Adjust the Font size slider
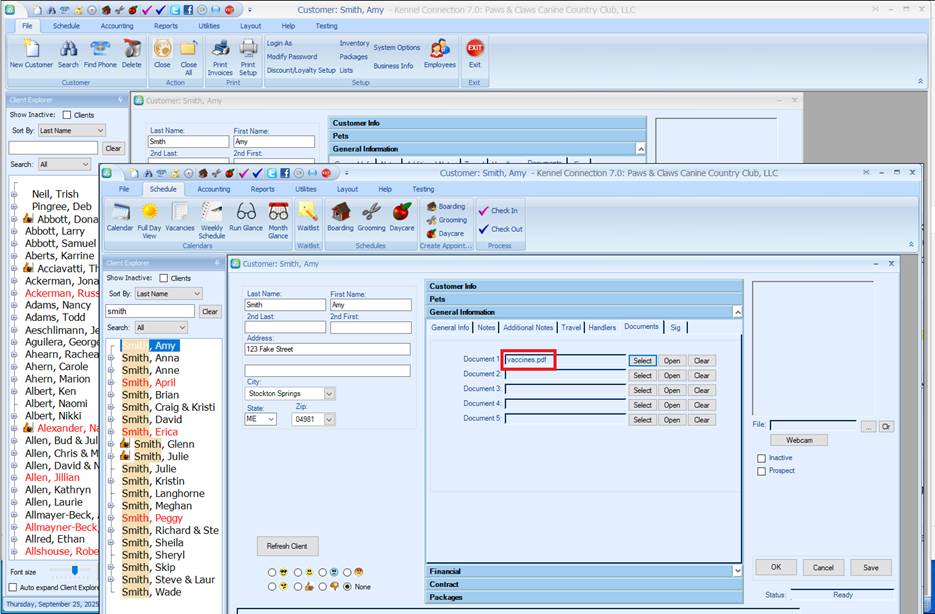This screenshot has width=935, height=614. click(74, 570)
